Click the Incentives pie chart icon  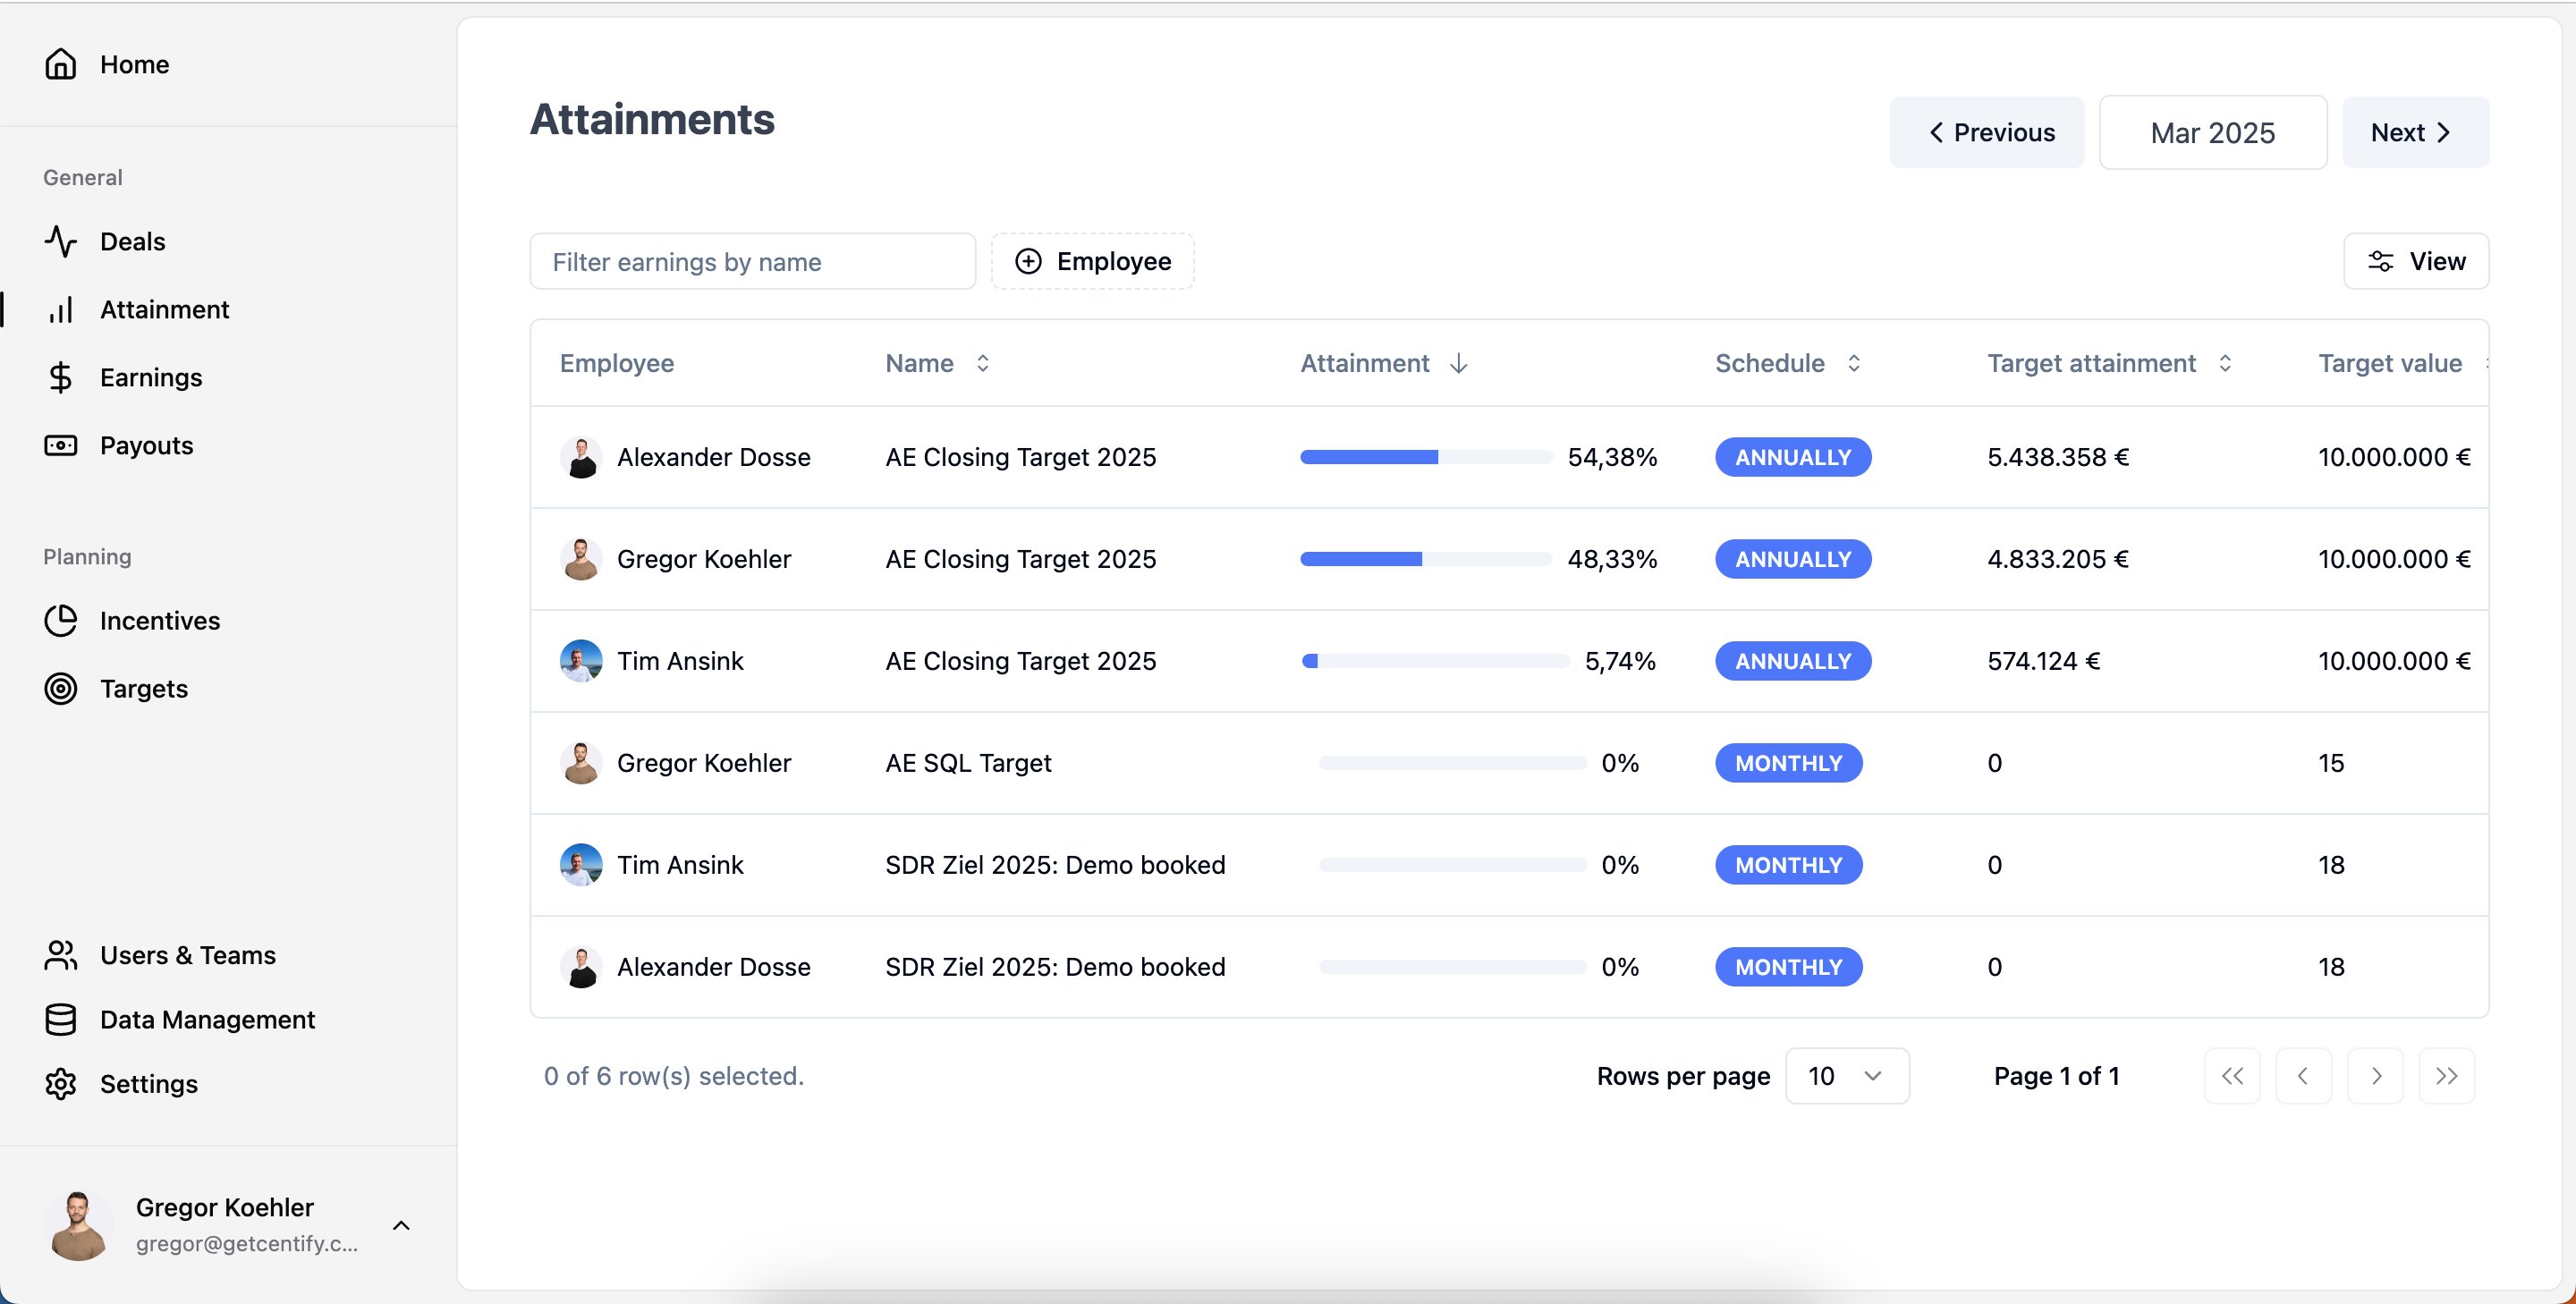point(60,620)
